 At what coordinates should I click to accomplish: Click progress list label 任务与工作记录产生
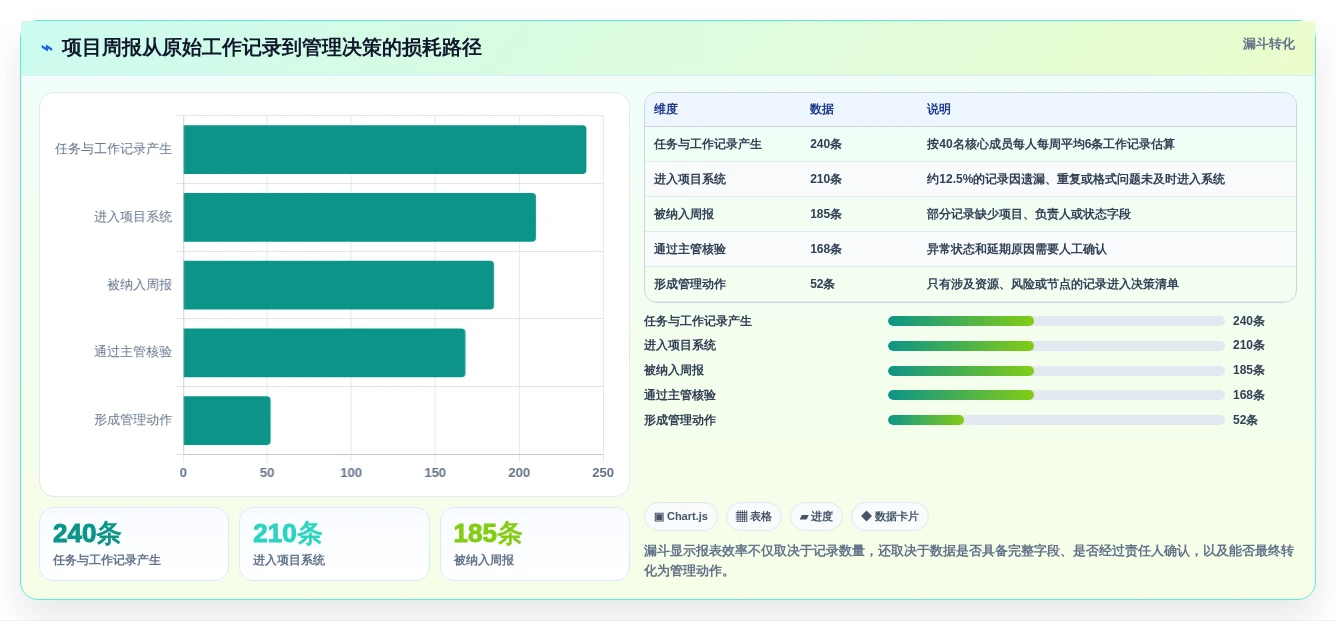pyautogui.click(x=698, y=321)
